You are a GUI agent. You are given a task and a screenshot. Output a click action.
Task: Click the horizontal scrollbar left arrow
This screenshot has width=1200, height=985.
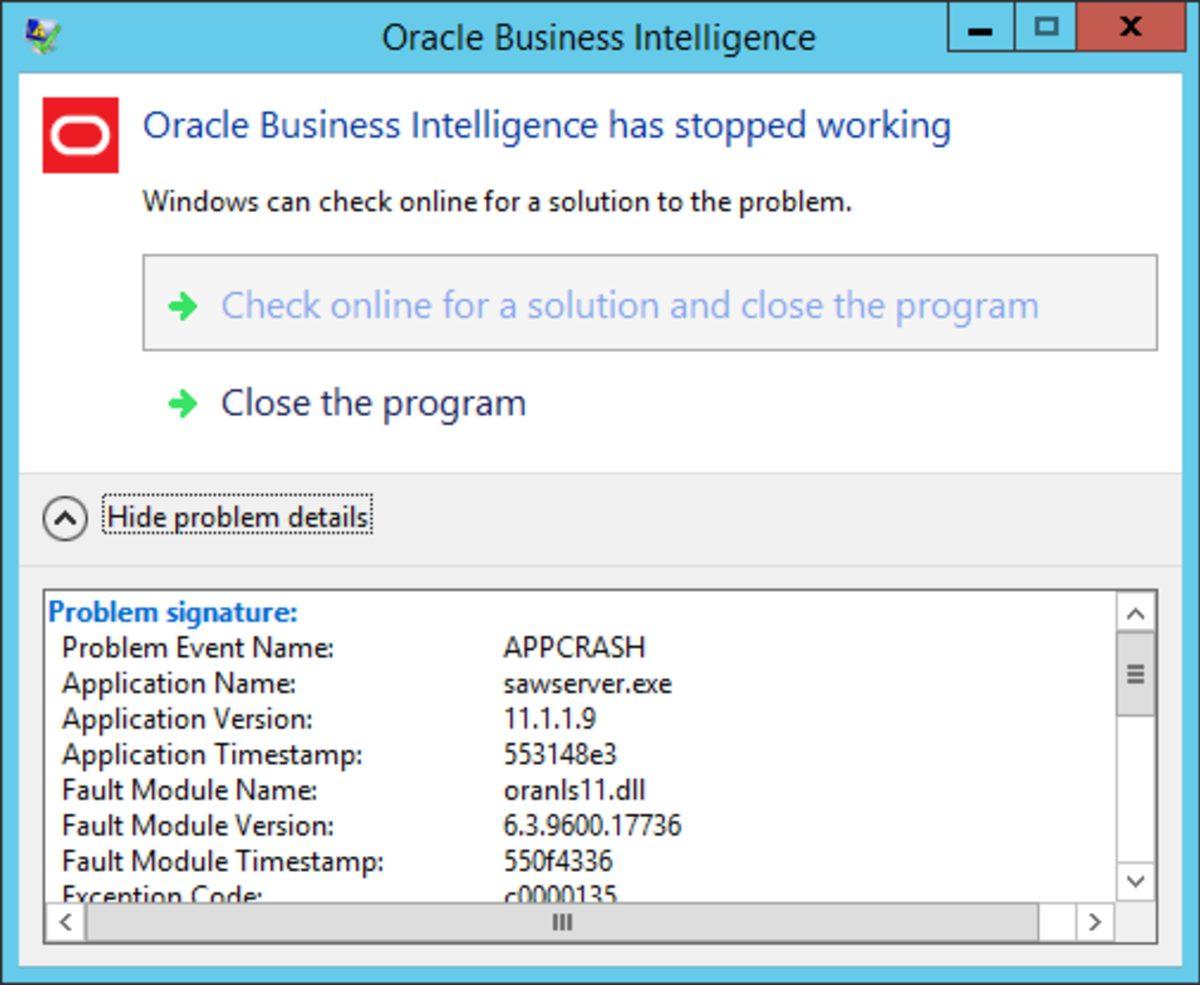[66, 922]
